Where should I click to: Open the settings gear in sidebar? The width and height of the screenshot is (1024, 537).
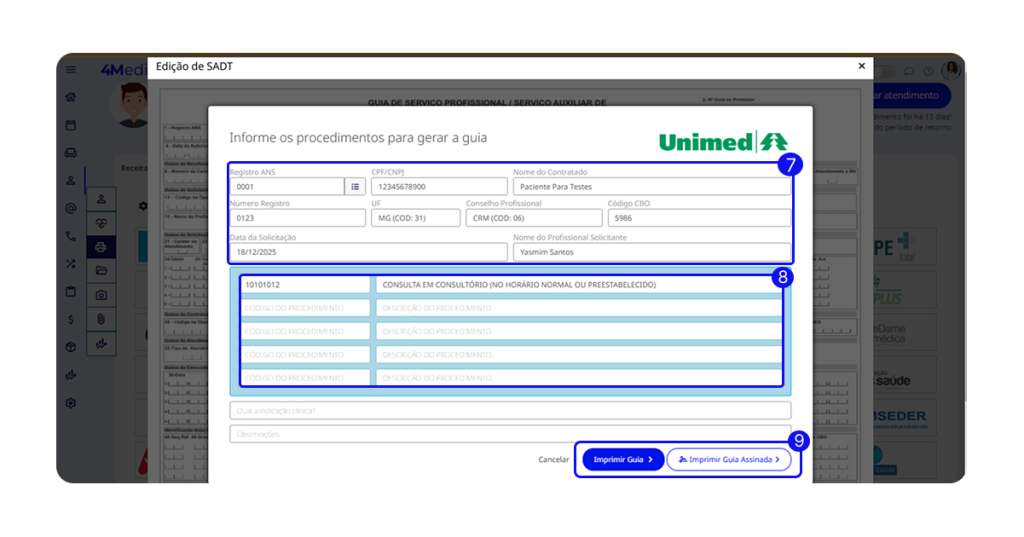click(x=71, y=403)
